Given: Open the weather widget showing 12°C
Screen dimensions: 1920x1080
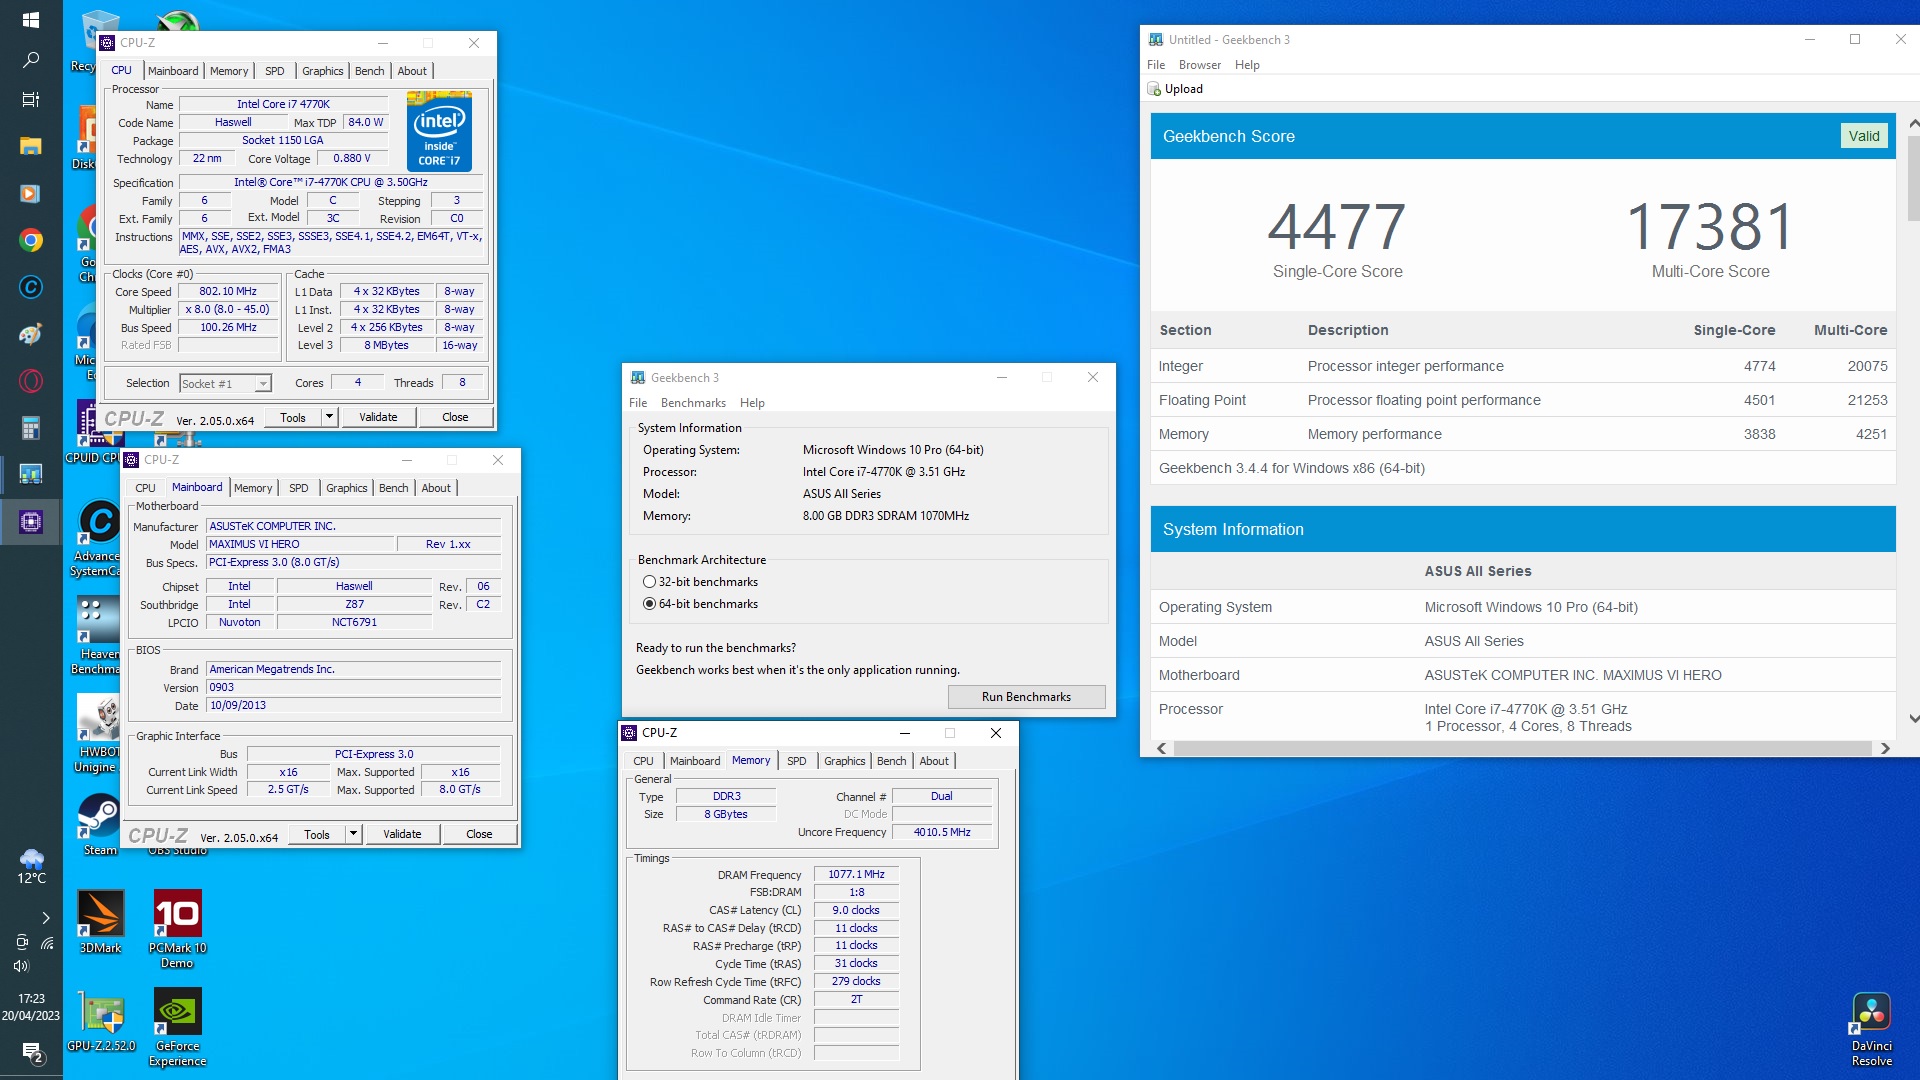Looking at the screenshot, I should click(x=31, y=866).
